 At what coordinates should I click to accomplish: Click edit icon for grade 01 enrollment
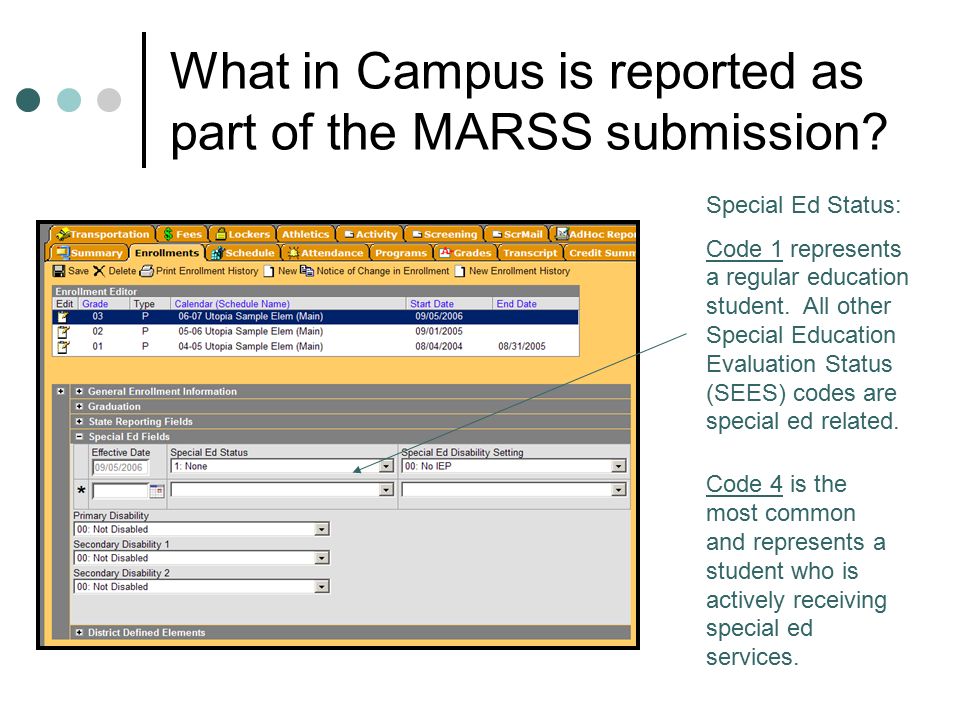(x=63, y=347)
